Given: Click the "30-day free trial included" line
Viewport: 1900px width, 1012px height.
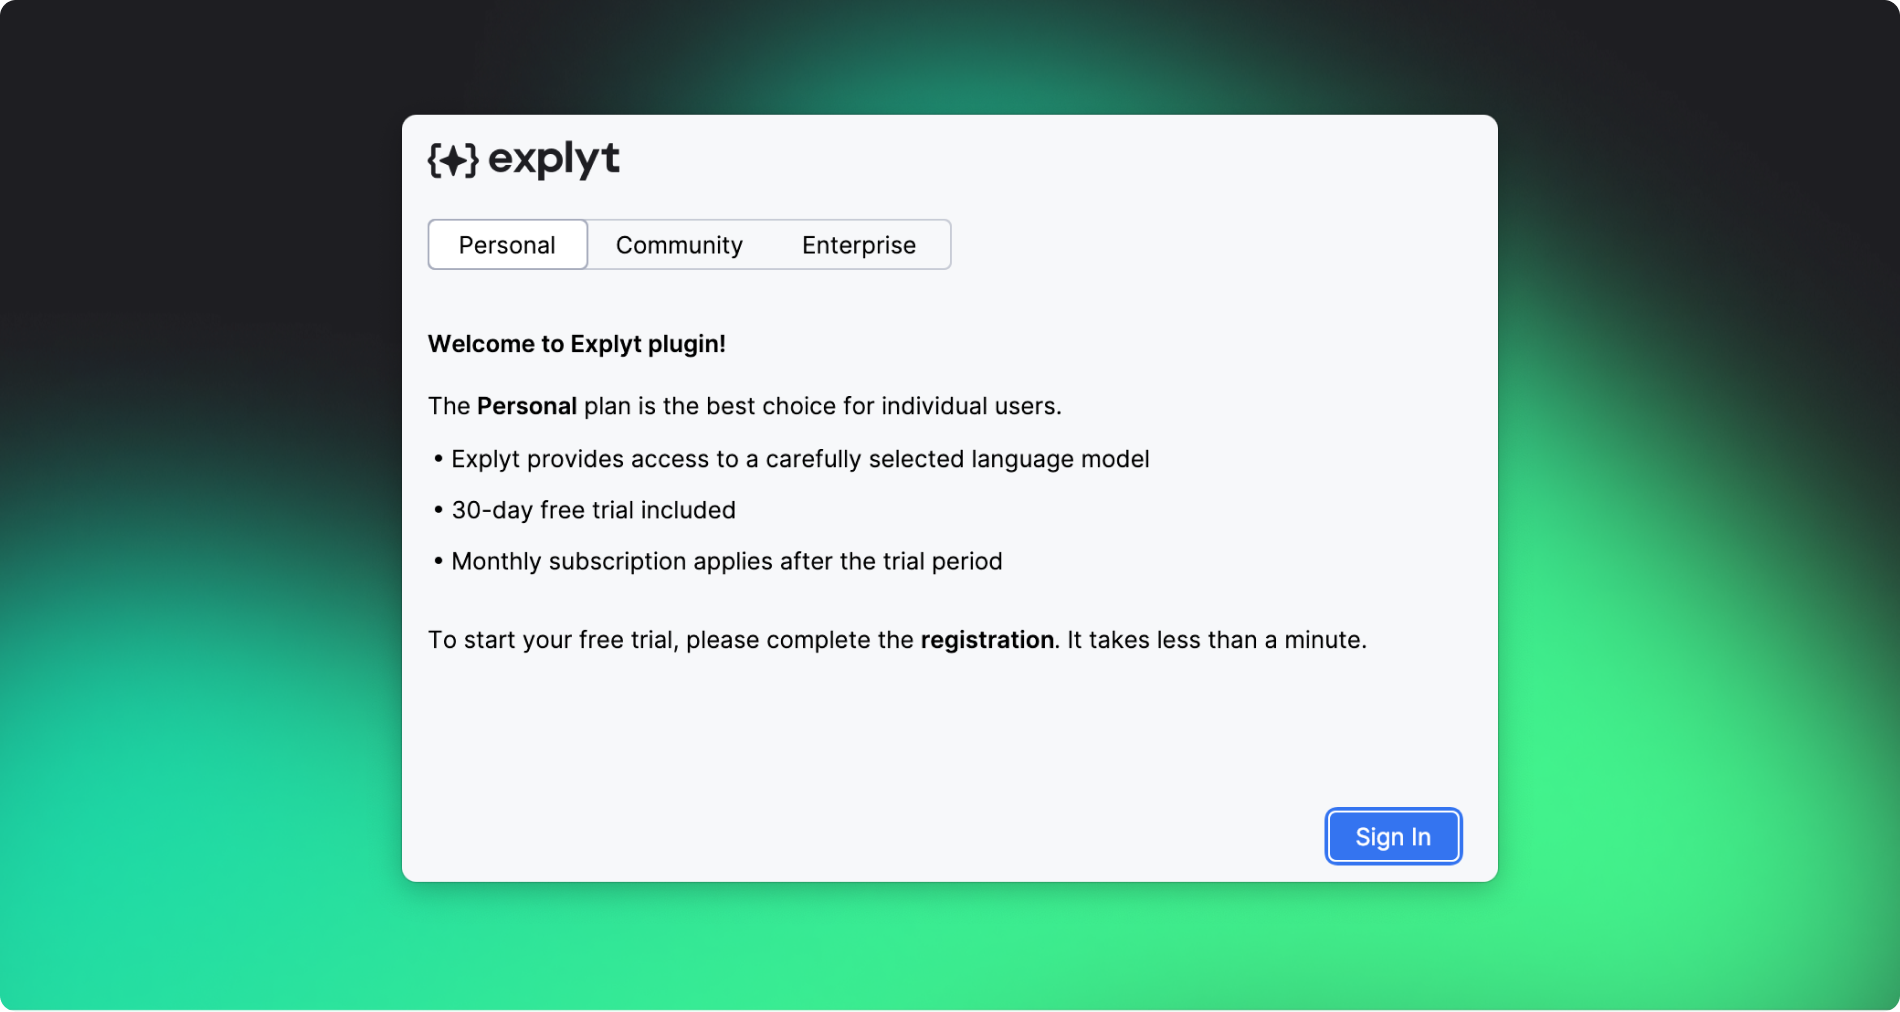Looking at the screenshot, I should tap(593, 510).
